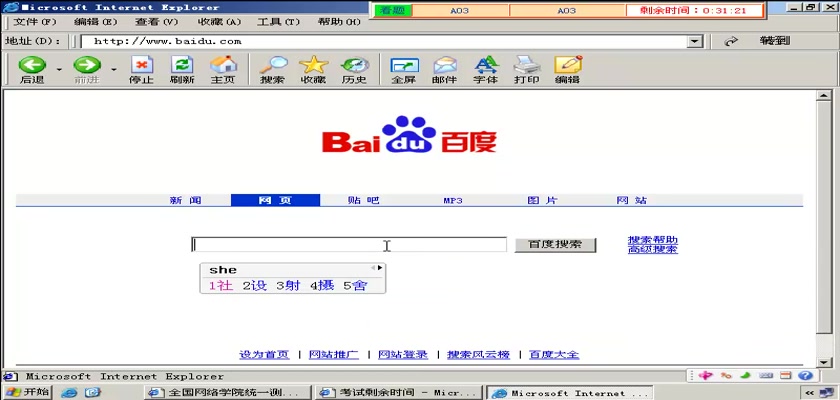
Task: Open the IME soft keyboard icon
Action: click(x=766, y=376)
